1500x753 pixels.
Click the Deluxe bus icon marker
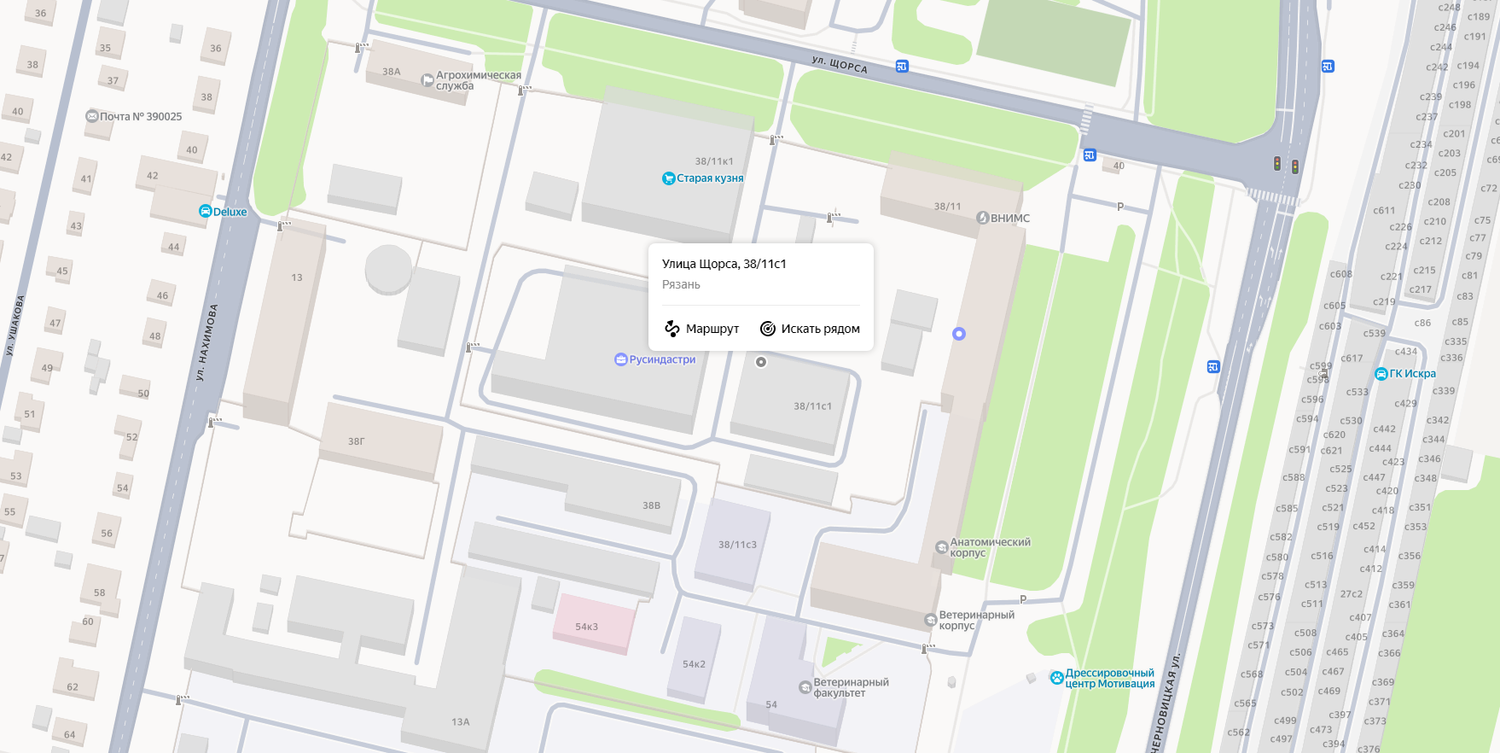[205, 211]
